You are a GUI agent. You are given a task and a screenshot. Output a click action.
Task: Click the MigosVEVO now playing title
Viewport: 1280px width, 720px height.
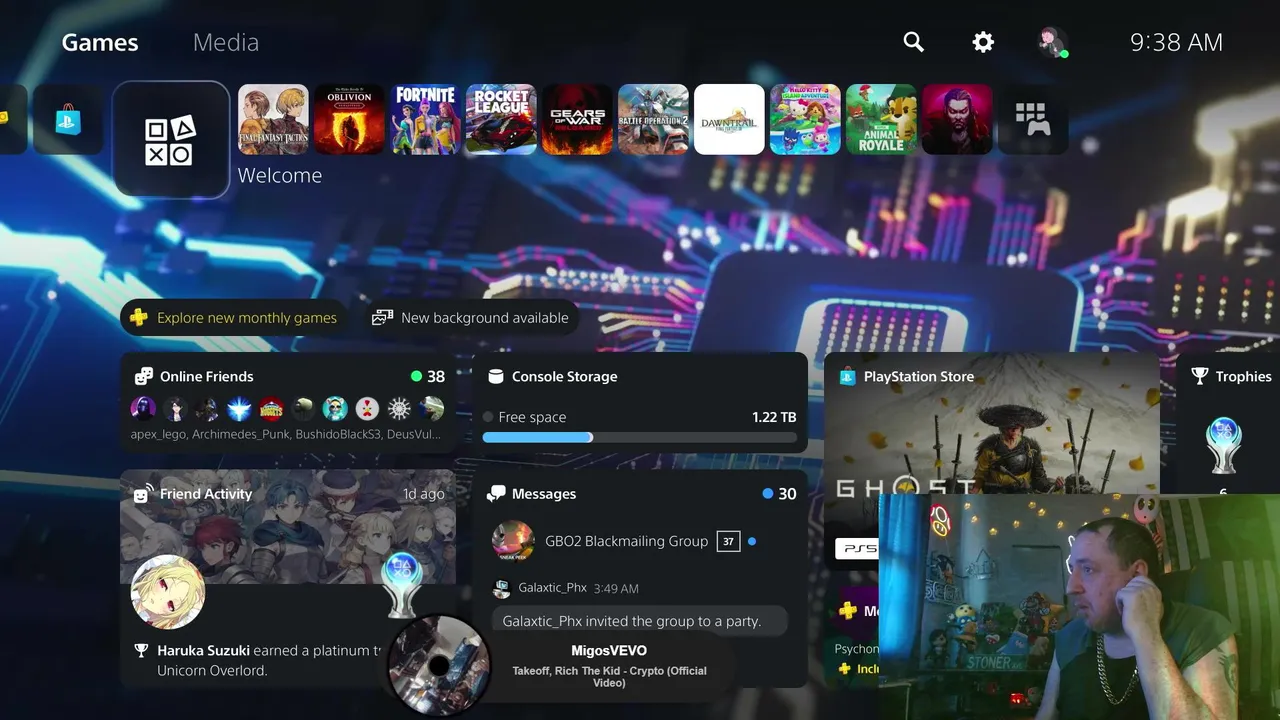609,651
